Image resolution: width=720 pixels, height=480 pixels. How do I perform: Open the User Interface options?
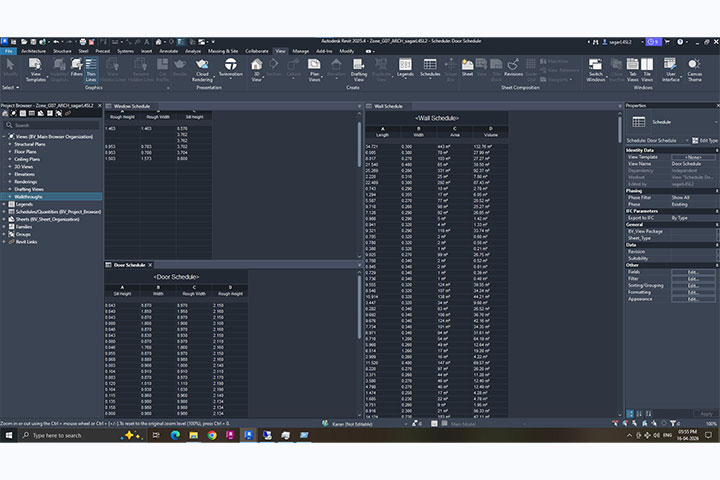pos(670,70)
